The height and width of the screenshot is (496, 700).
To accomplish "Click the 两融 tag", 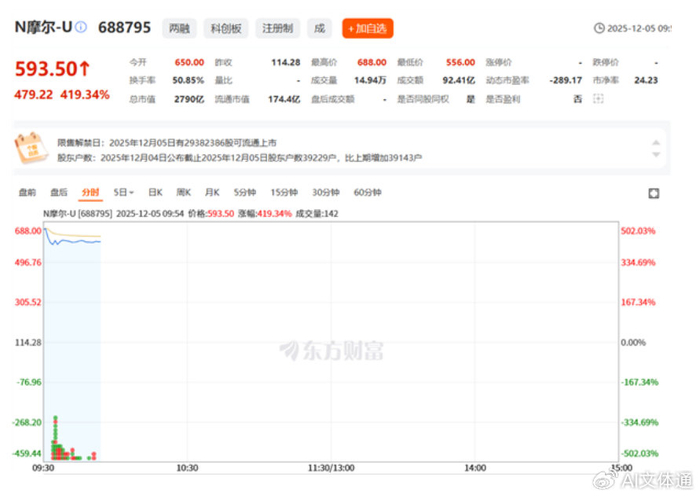I will 179,29.
